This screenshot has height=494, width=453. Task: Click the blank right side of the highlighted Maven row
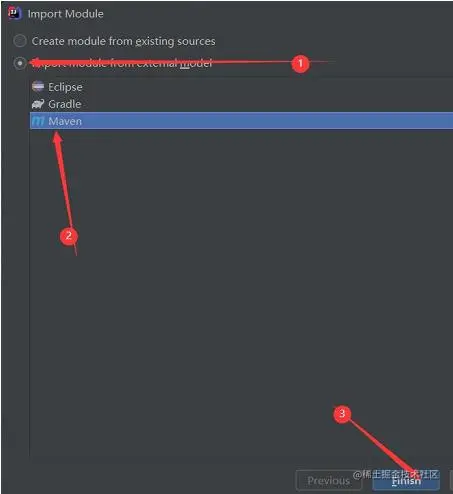(x=267, y=121)
